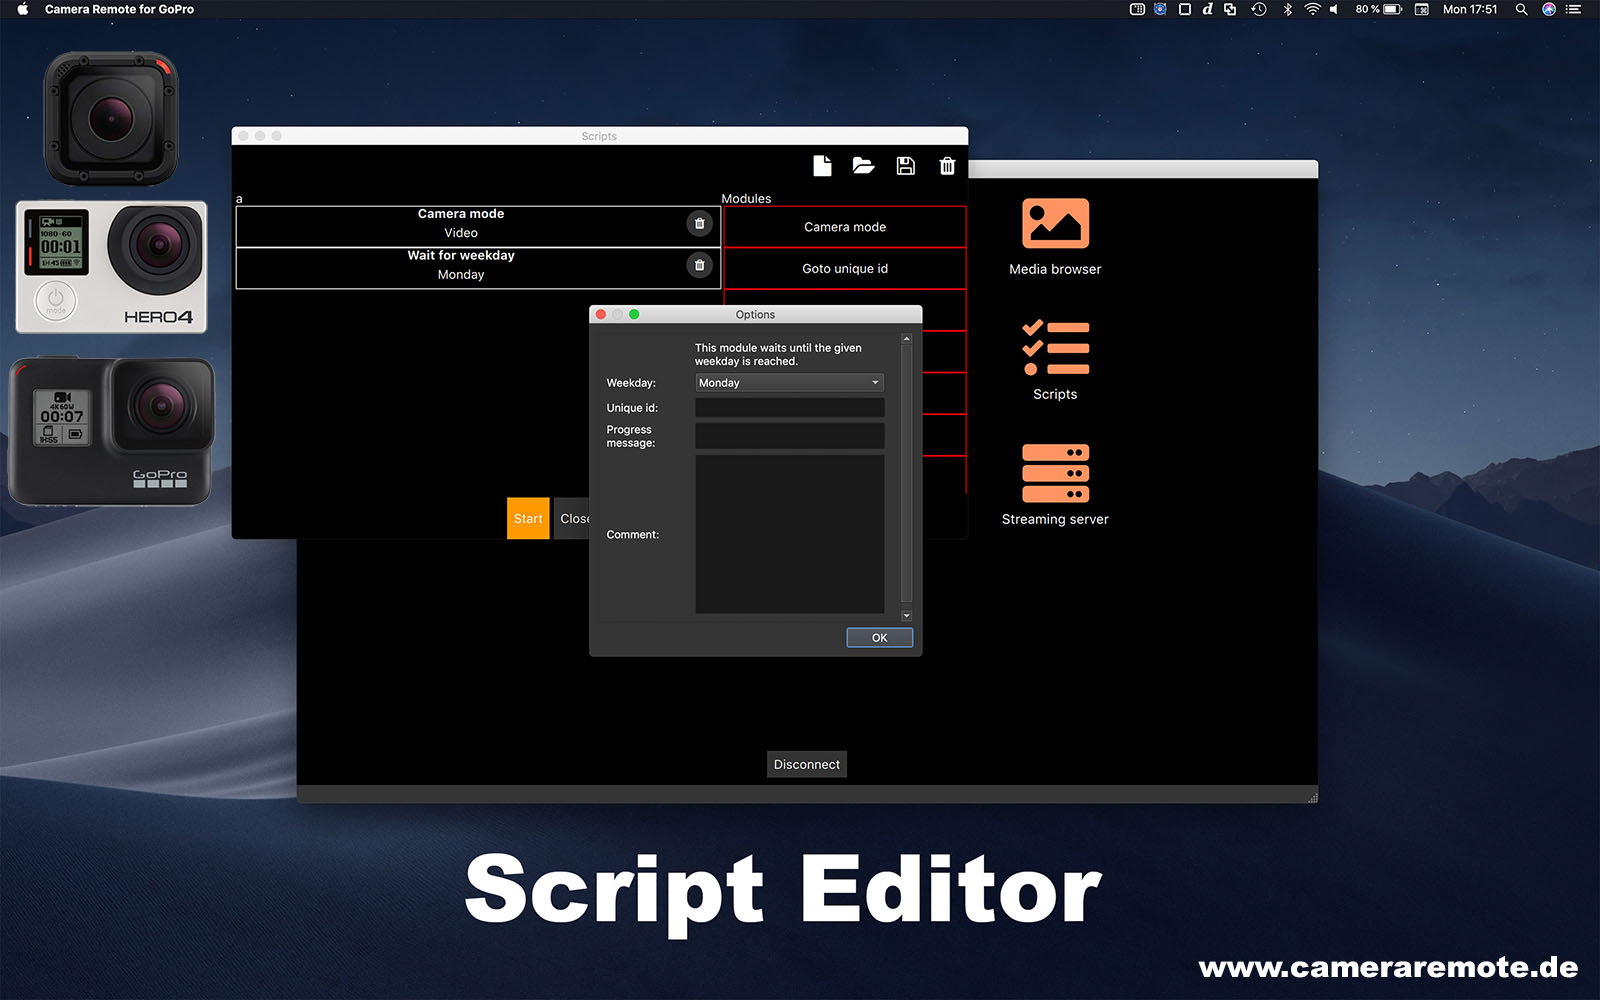Click the volume speaker icon
Viewport: 1600px width, 1000px height.
1333,9
